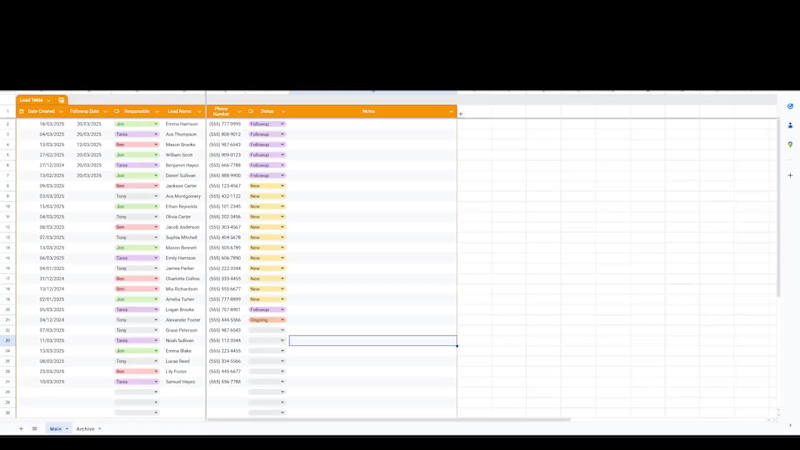Viewport: 800px width, 450px height.
Task: Open Status dropdown for Jackson Carter
Action: [282, 186]
